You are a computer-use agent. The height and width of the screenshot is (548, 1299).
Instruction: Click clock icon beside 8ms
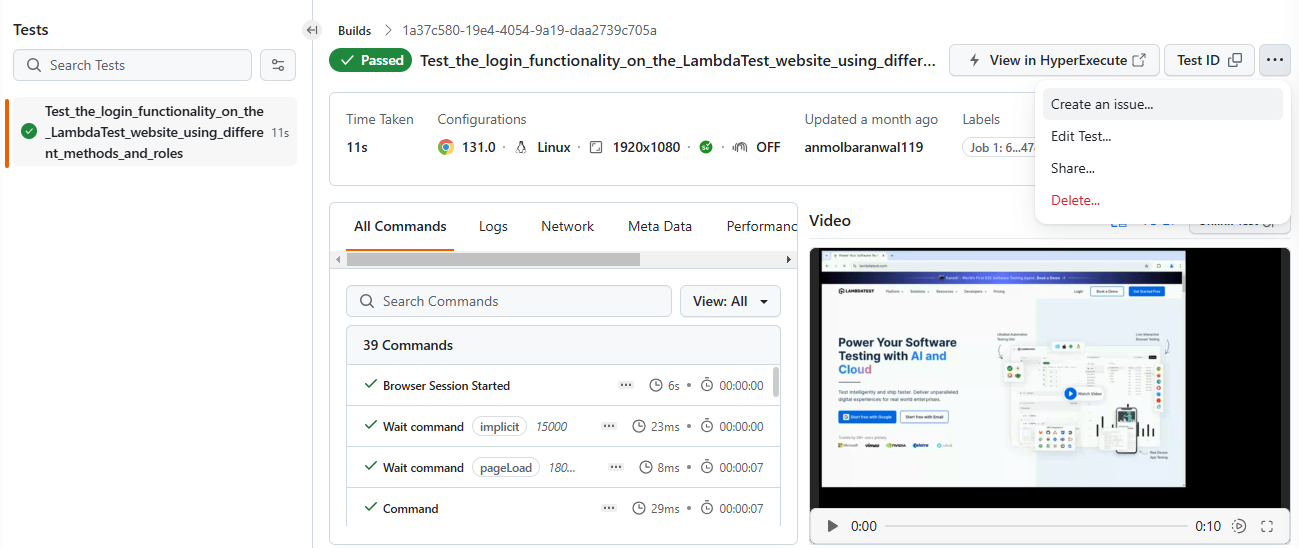[x=645, y=467]
